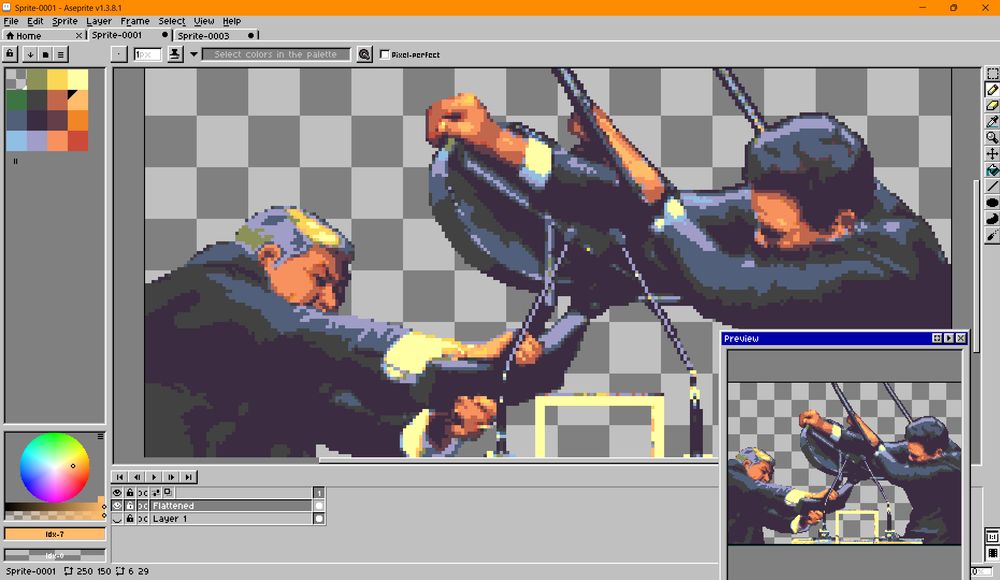
Task: Play animation in the Preview window
Action: [x=949, y=338]
